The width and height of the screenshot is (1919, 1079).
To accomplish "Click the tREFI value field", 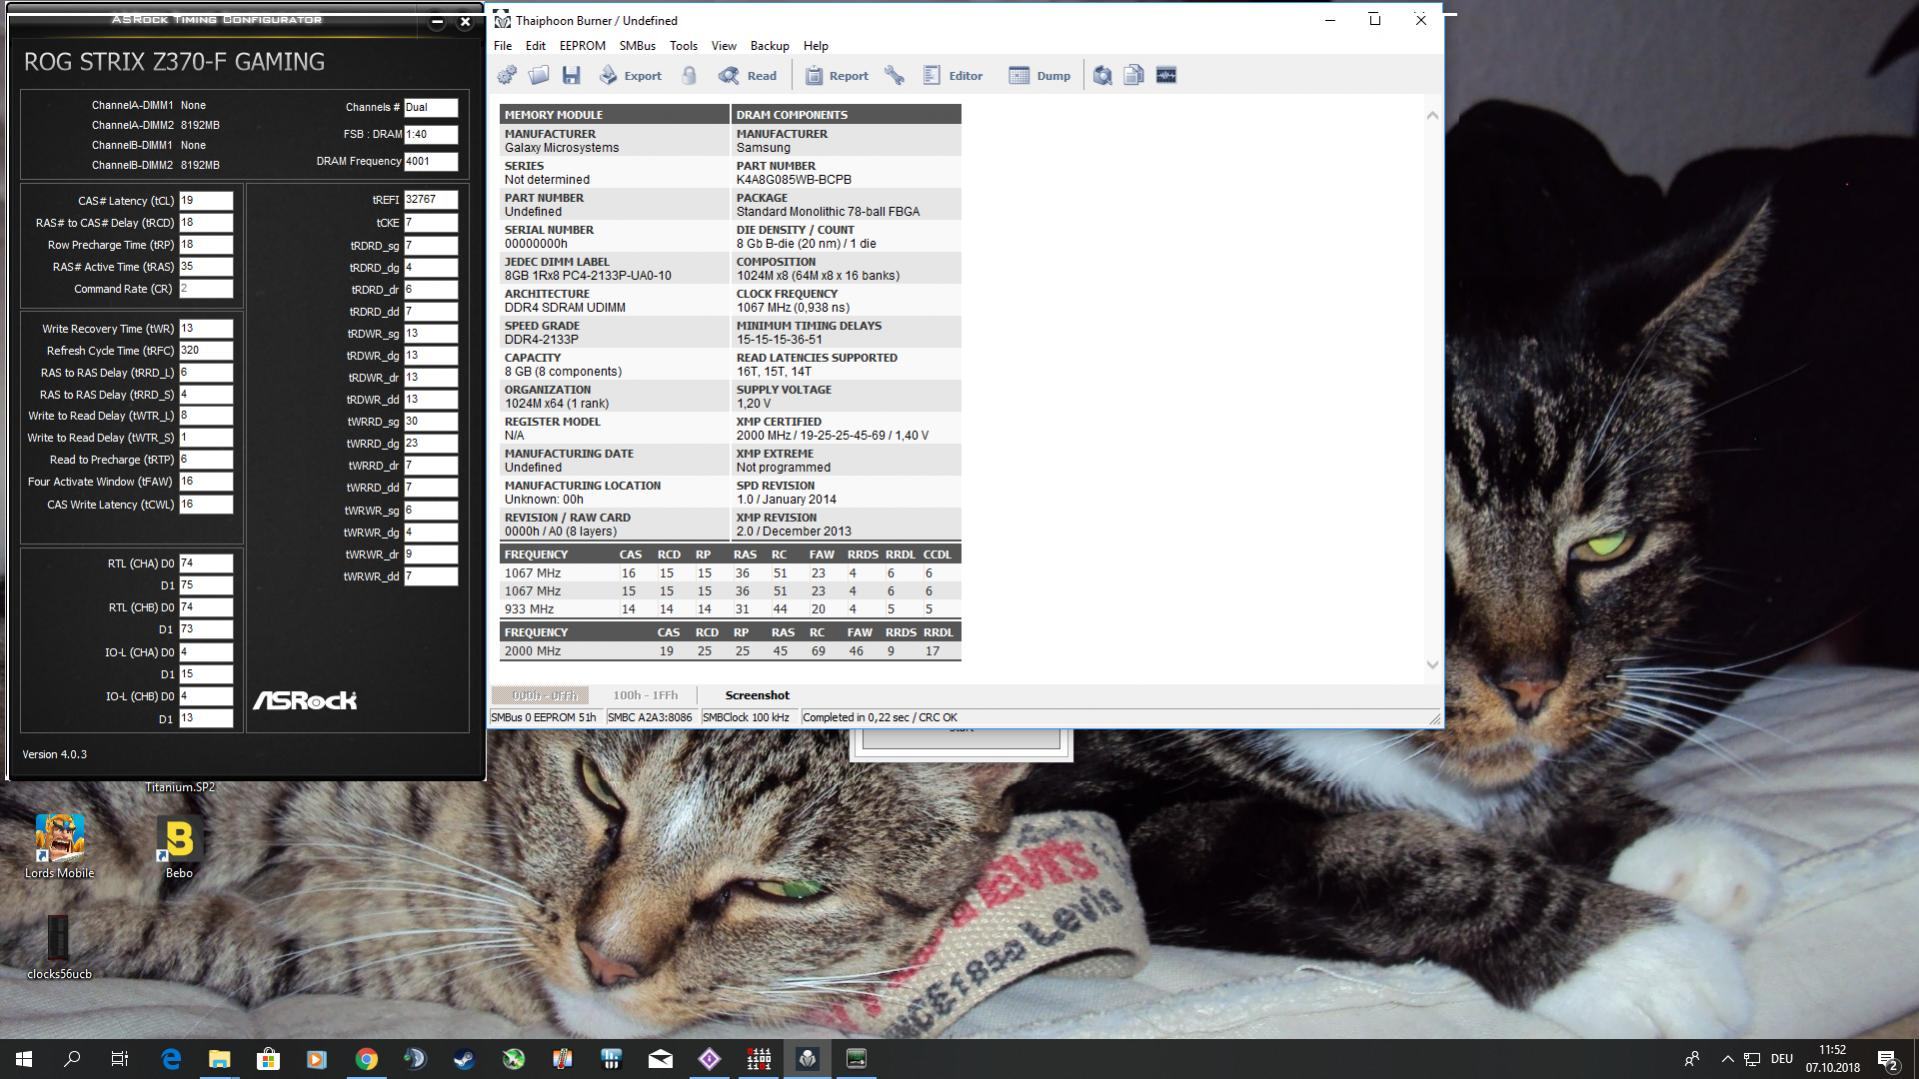I will [431, 200].
